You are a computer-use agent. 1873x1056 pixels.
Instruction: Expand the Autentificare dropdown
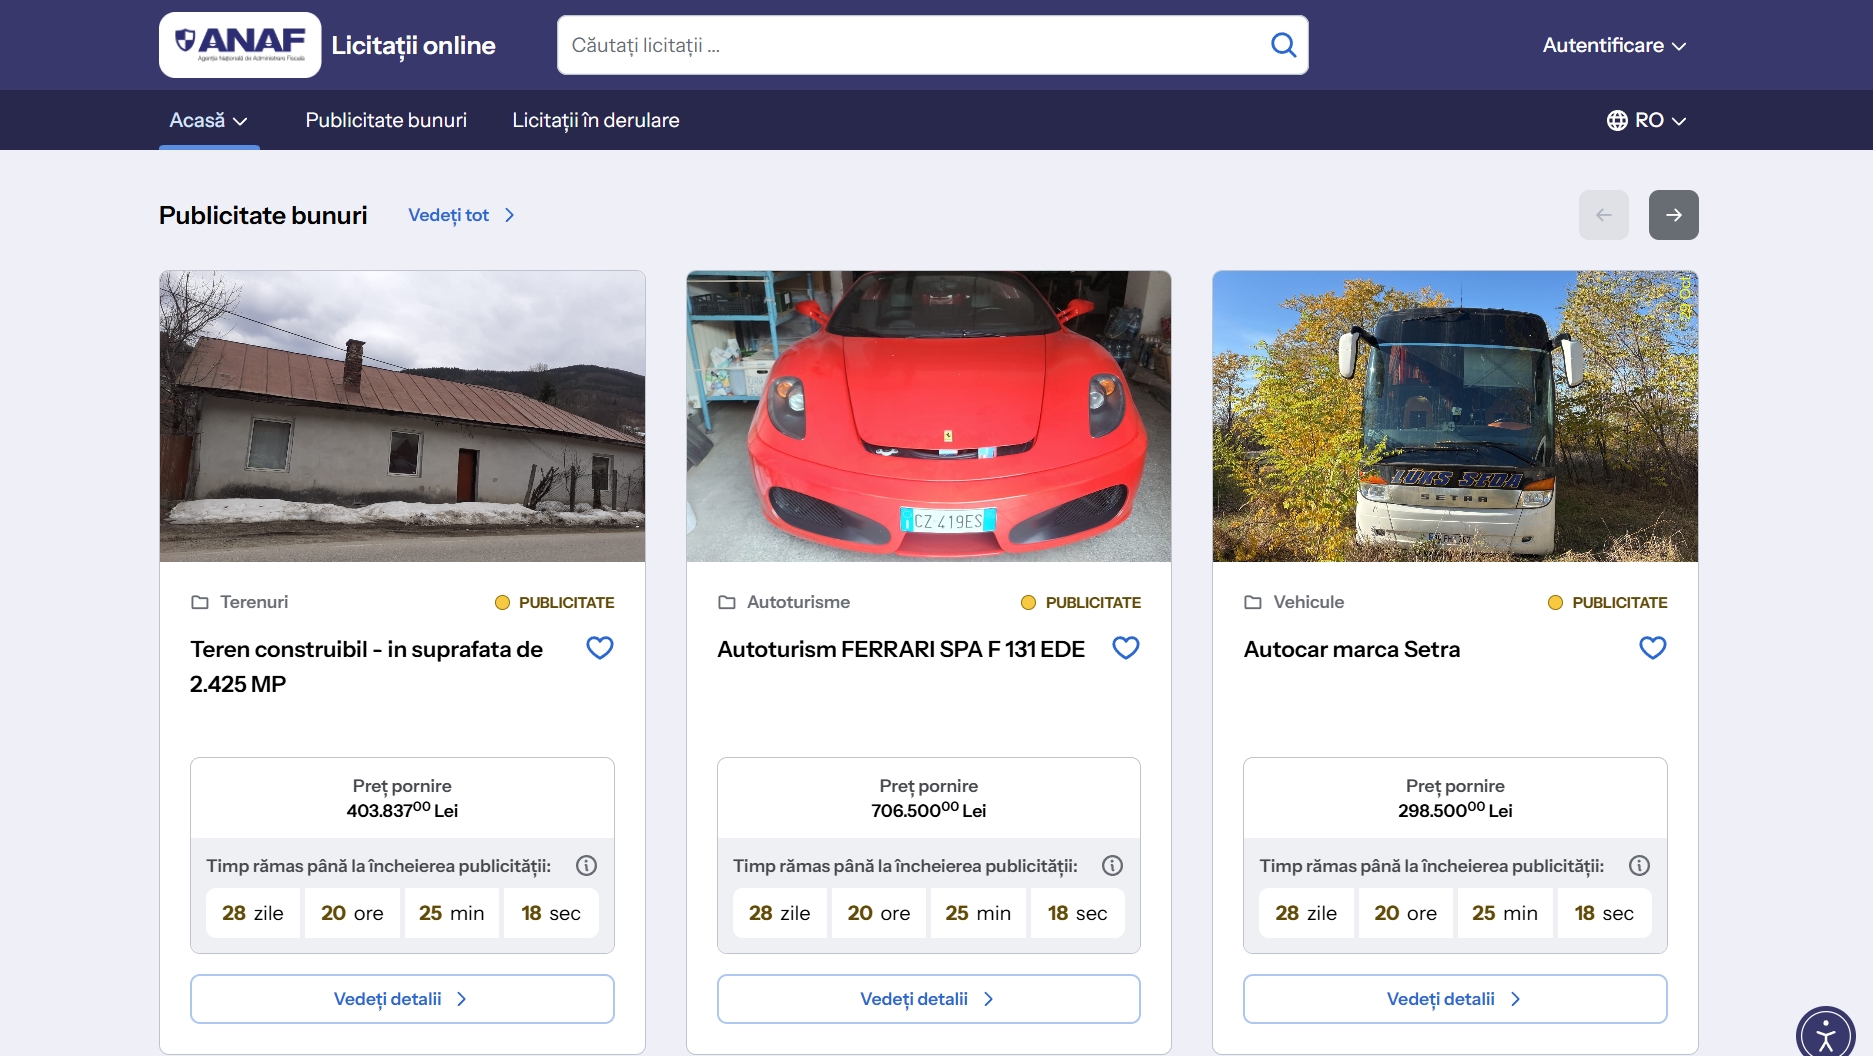point(1613,45)
